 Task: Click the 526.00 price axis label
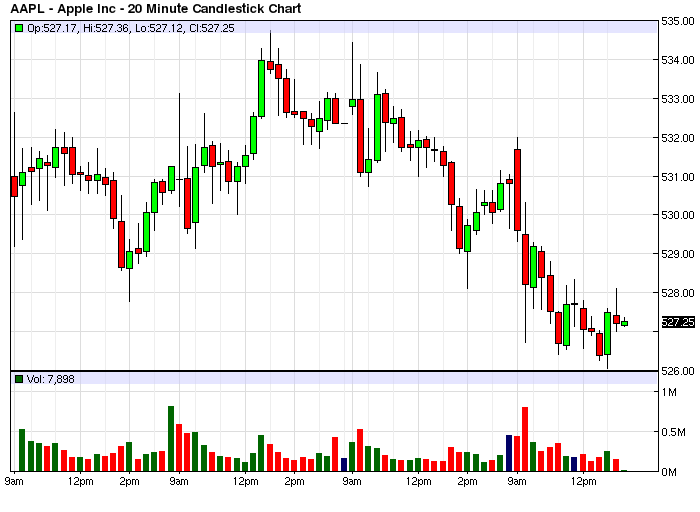(x=678, y=371)
